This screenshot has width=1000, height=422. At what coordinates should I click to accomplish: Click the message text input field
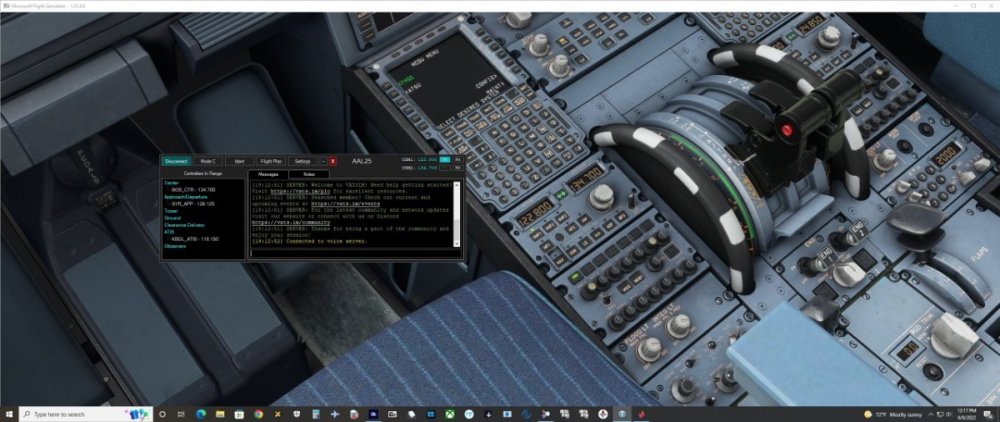click(x=354, y=253)
